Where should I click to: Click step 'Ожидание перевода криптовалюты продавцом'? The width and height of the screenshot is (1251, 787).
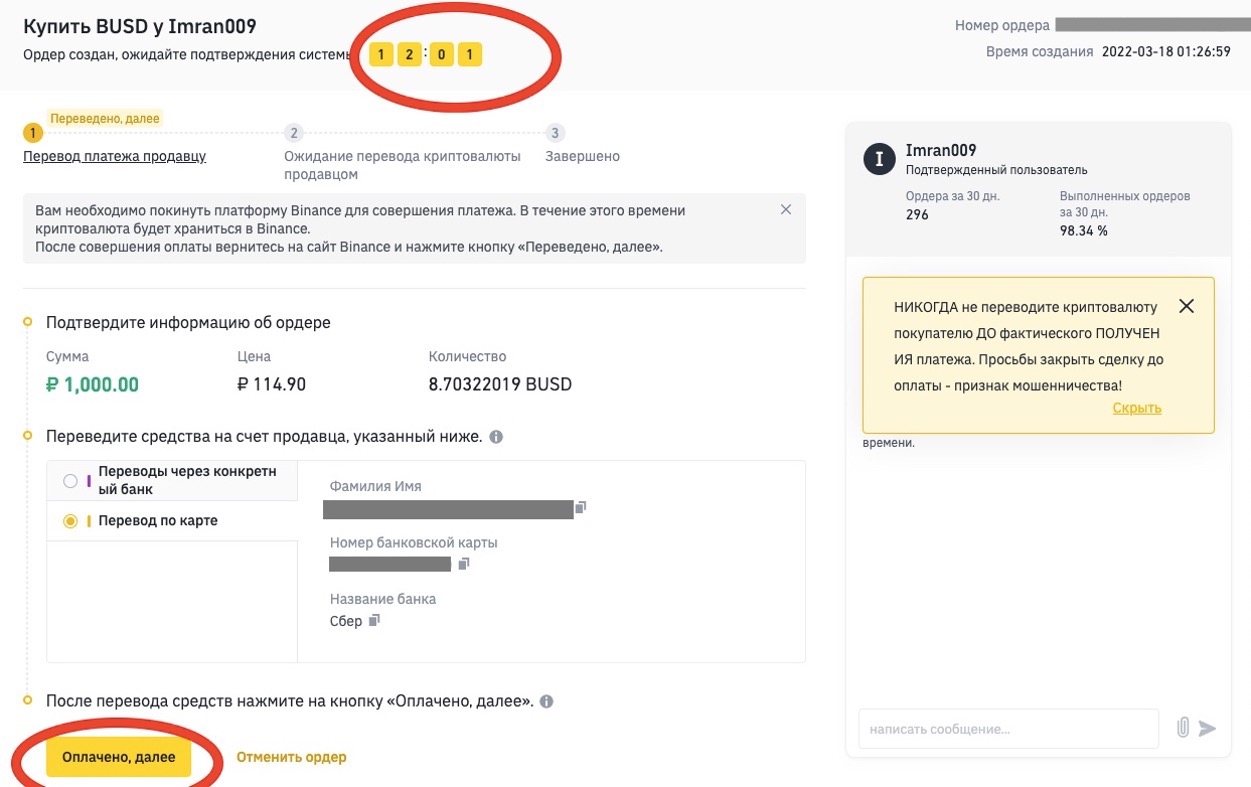(x=402, y=165)
